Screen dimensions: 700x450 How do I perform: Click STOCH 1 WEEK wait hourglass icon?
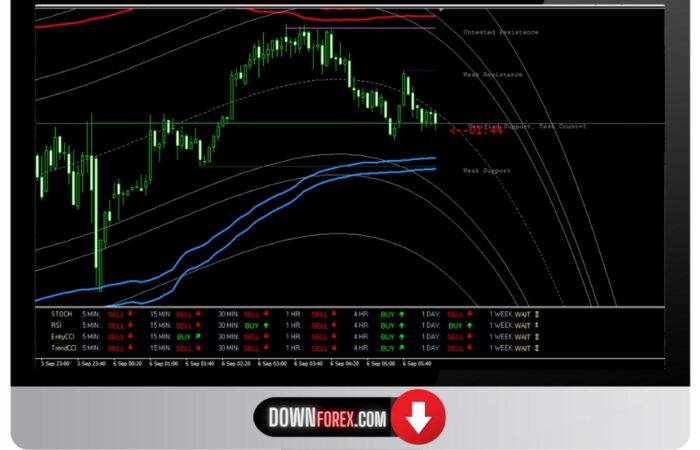pyautogui.click(x=538, y=314)
